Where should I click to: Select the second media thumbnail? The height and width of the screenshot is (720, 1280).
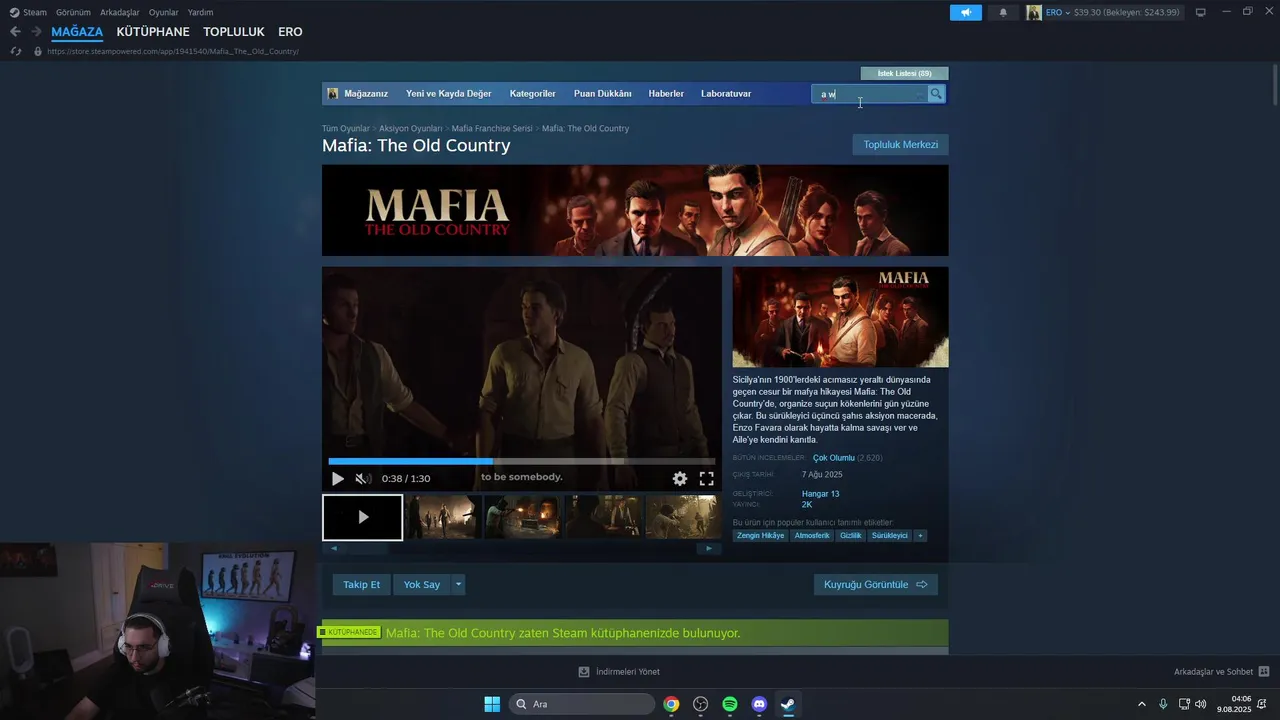[x=444, y=517]
